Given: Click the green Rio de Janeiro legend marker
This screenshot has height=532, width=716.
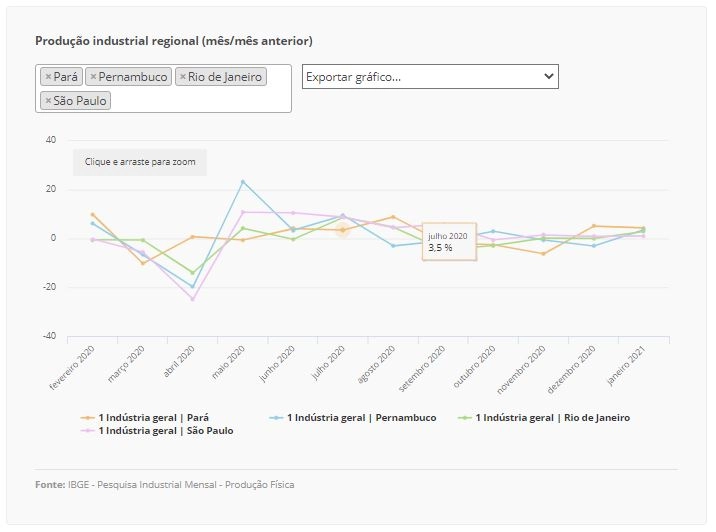Looking at the screenshot, I should pyautogui.click(x=464, y=418).
